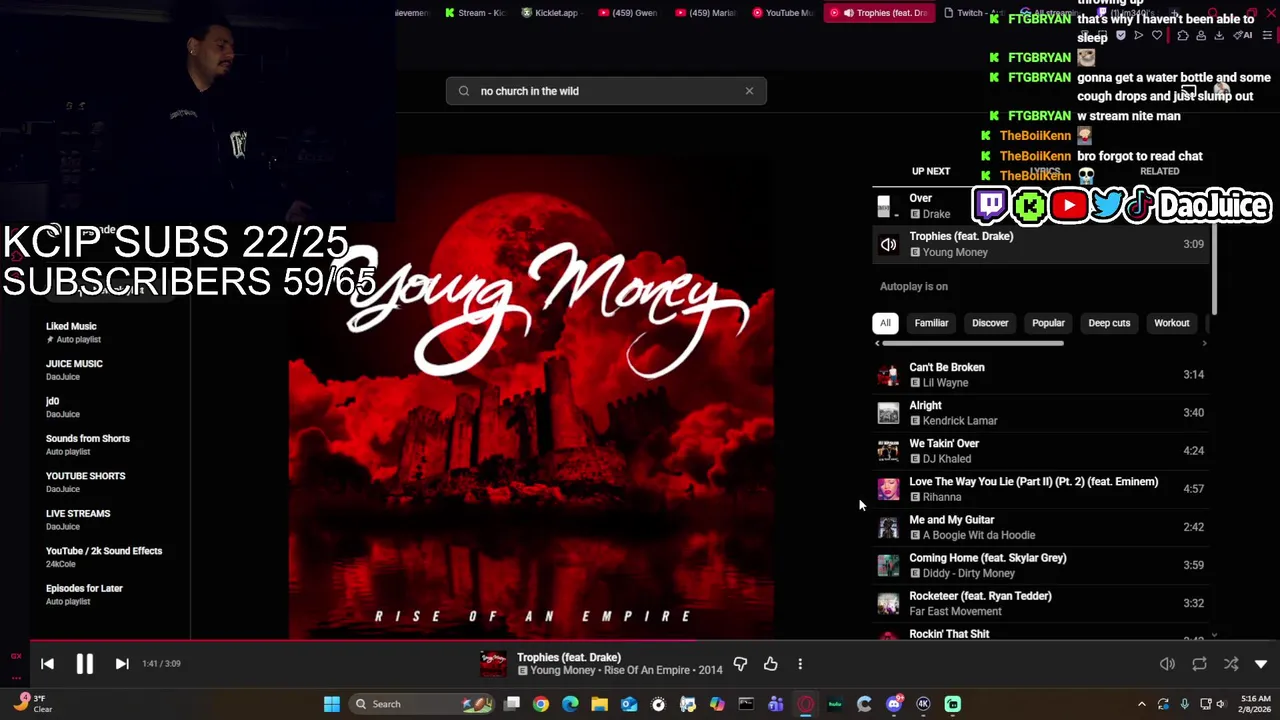Open the clock showing 5:16 AM

point(1255,704)
